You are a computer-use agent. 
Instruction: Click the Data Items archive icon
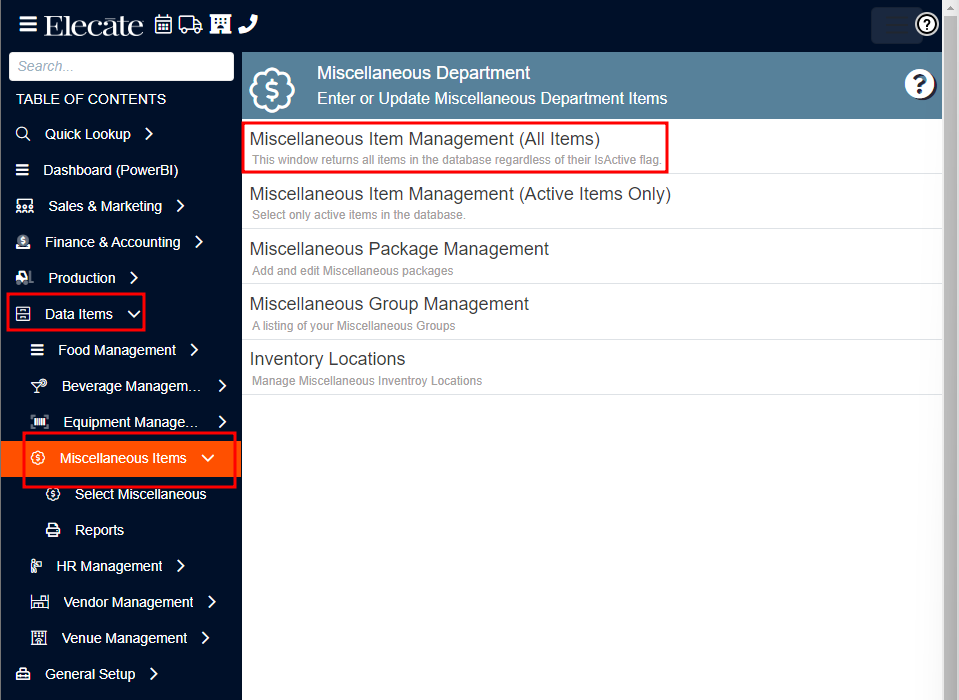point(23,314)
